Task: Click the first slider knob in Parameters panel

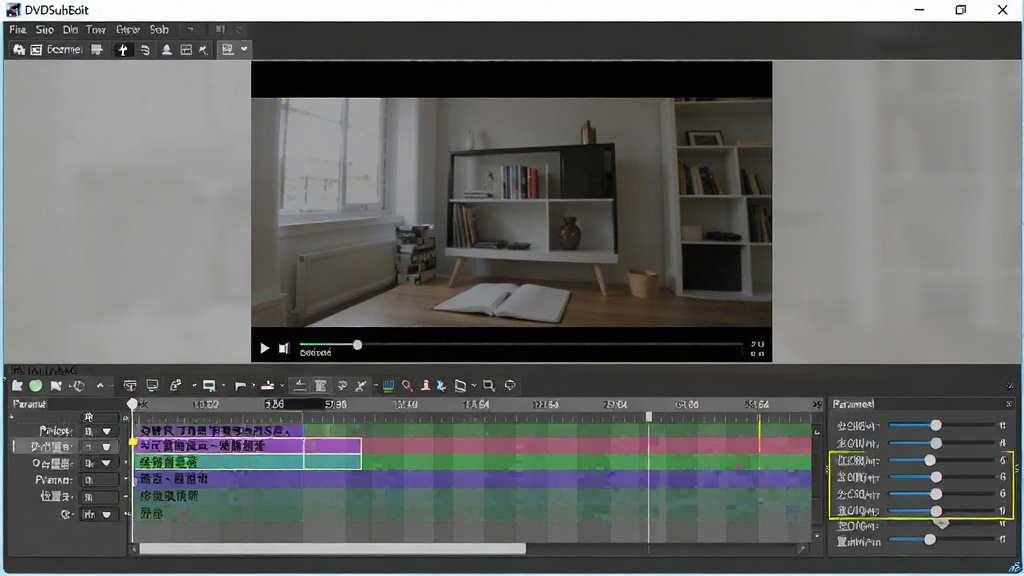Action: tap(936, 425)
